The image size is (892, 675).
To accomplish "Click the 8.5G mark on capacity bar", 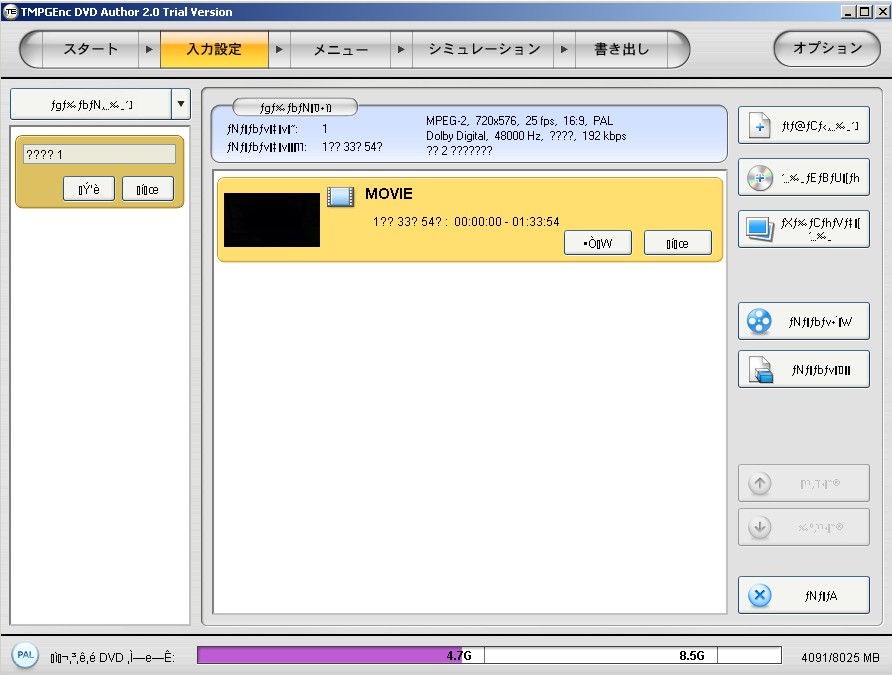I will tap(692, 656).
